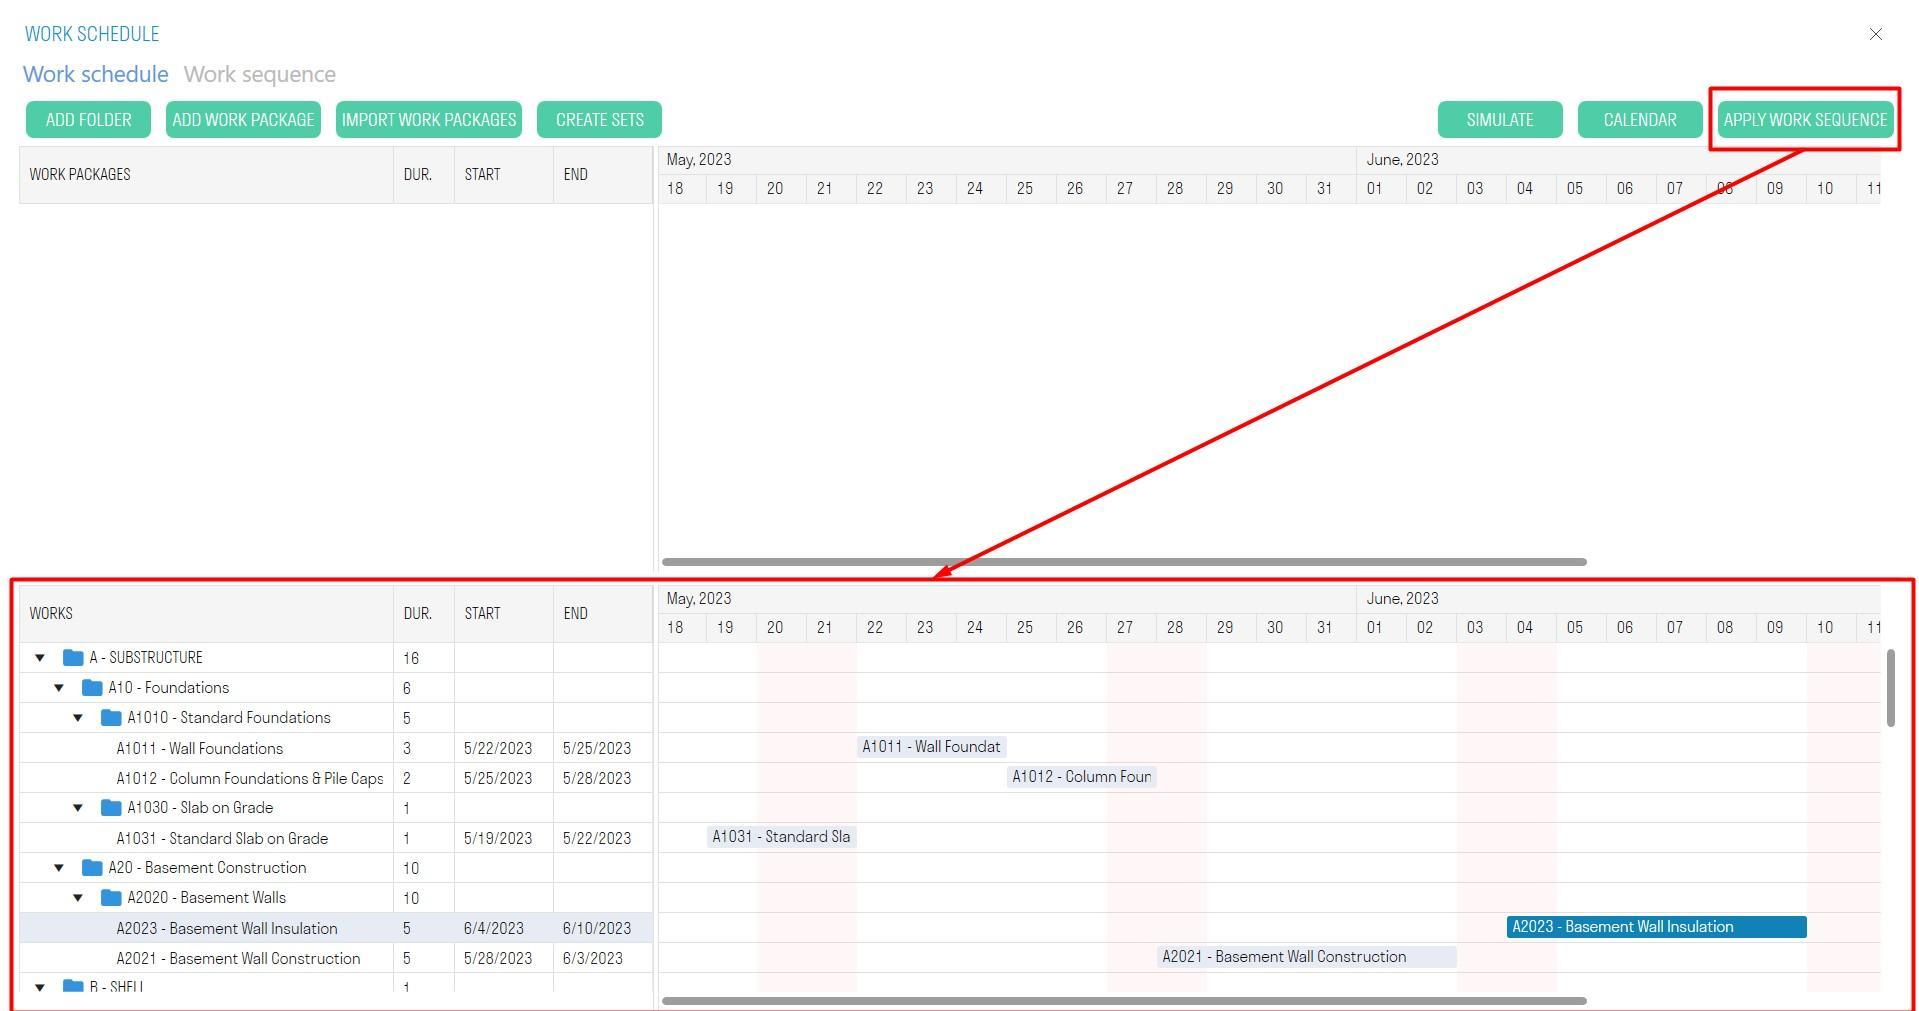Click A1010 - Standard Foundations folder icon
This screenshot has width=1919, height=1011.
[111, 718]
